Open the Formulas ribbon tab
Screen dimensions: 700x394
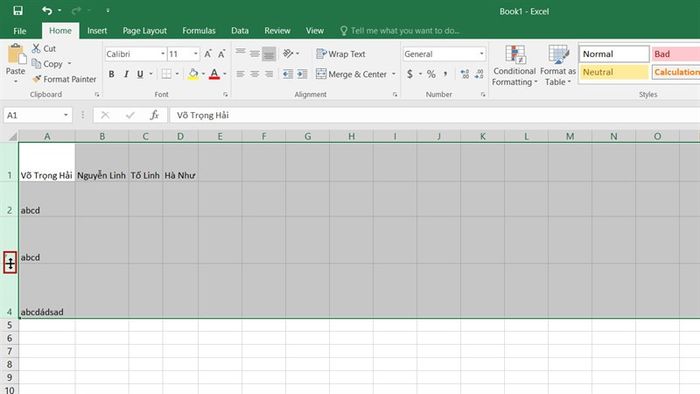click(x=199, y=31)
